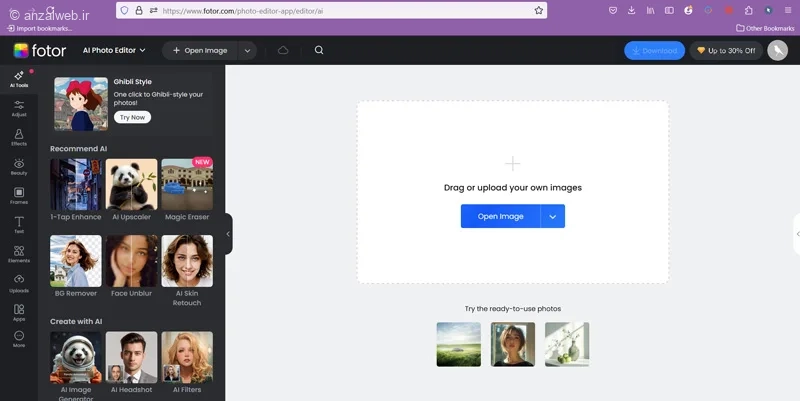Click the Up to 30% Off button

point(727,51)
